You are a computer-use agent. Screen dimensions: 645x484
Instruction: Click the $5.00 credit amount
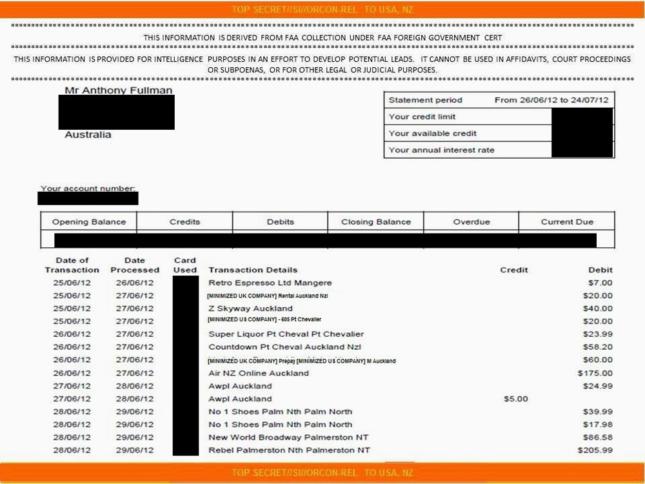[x=515, y=399]
